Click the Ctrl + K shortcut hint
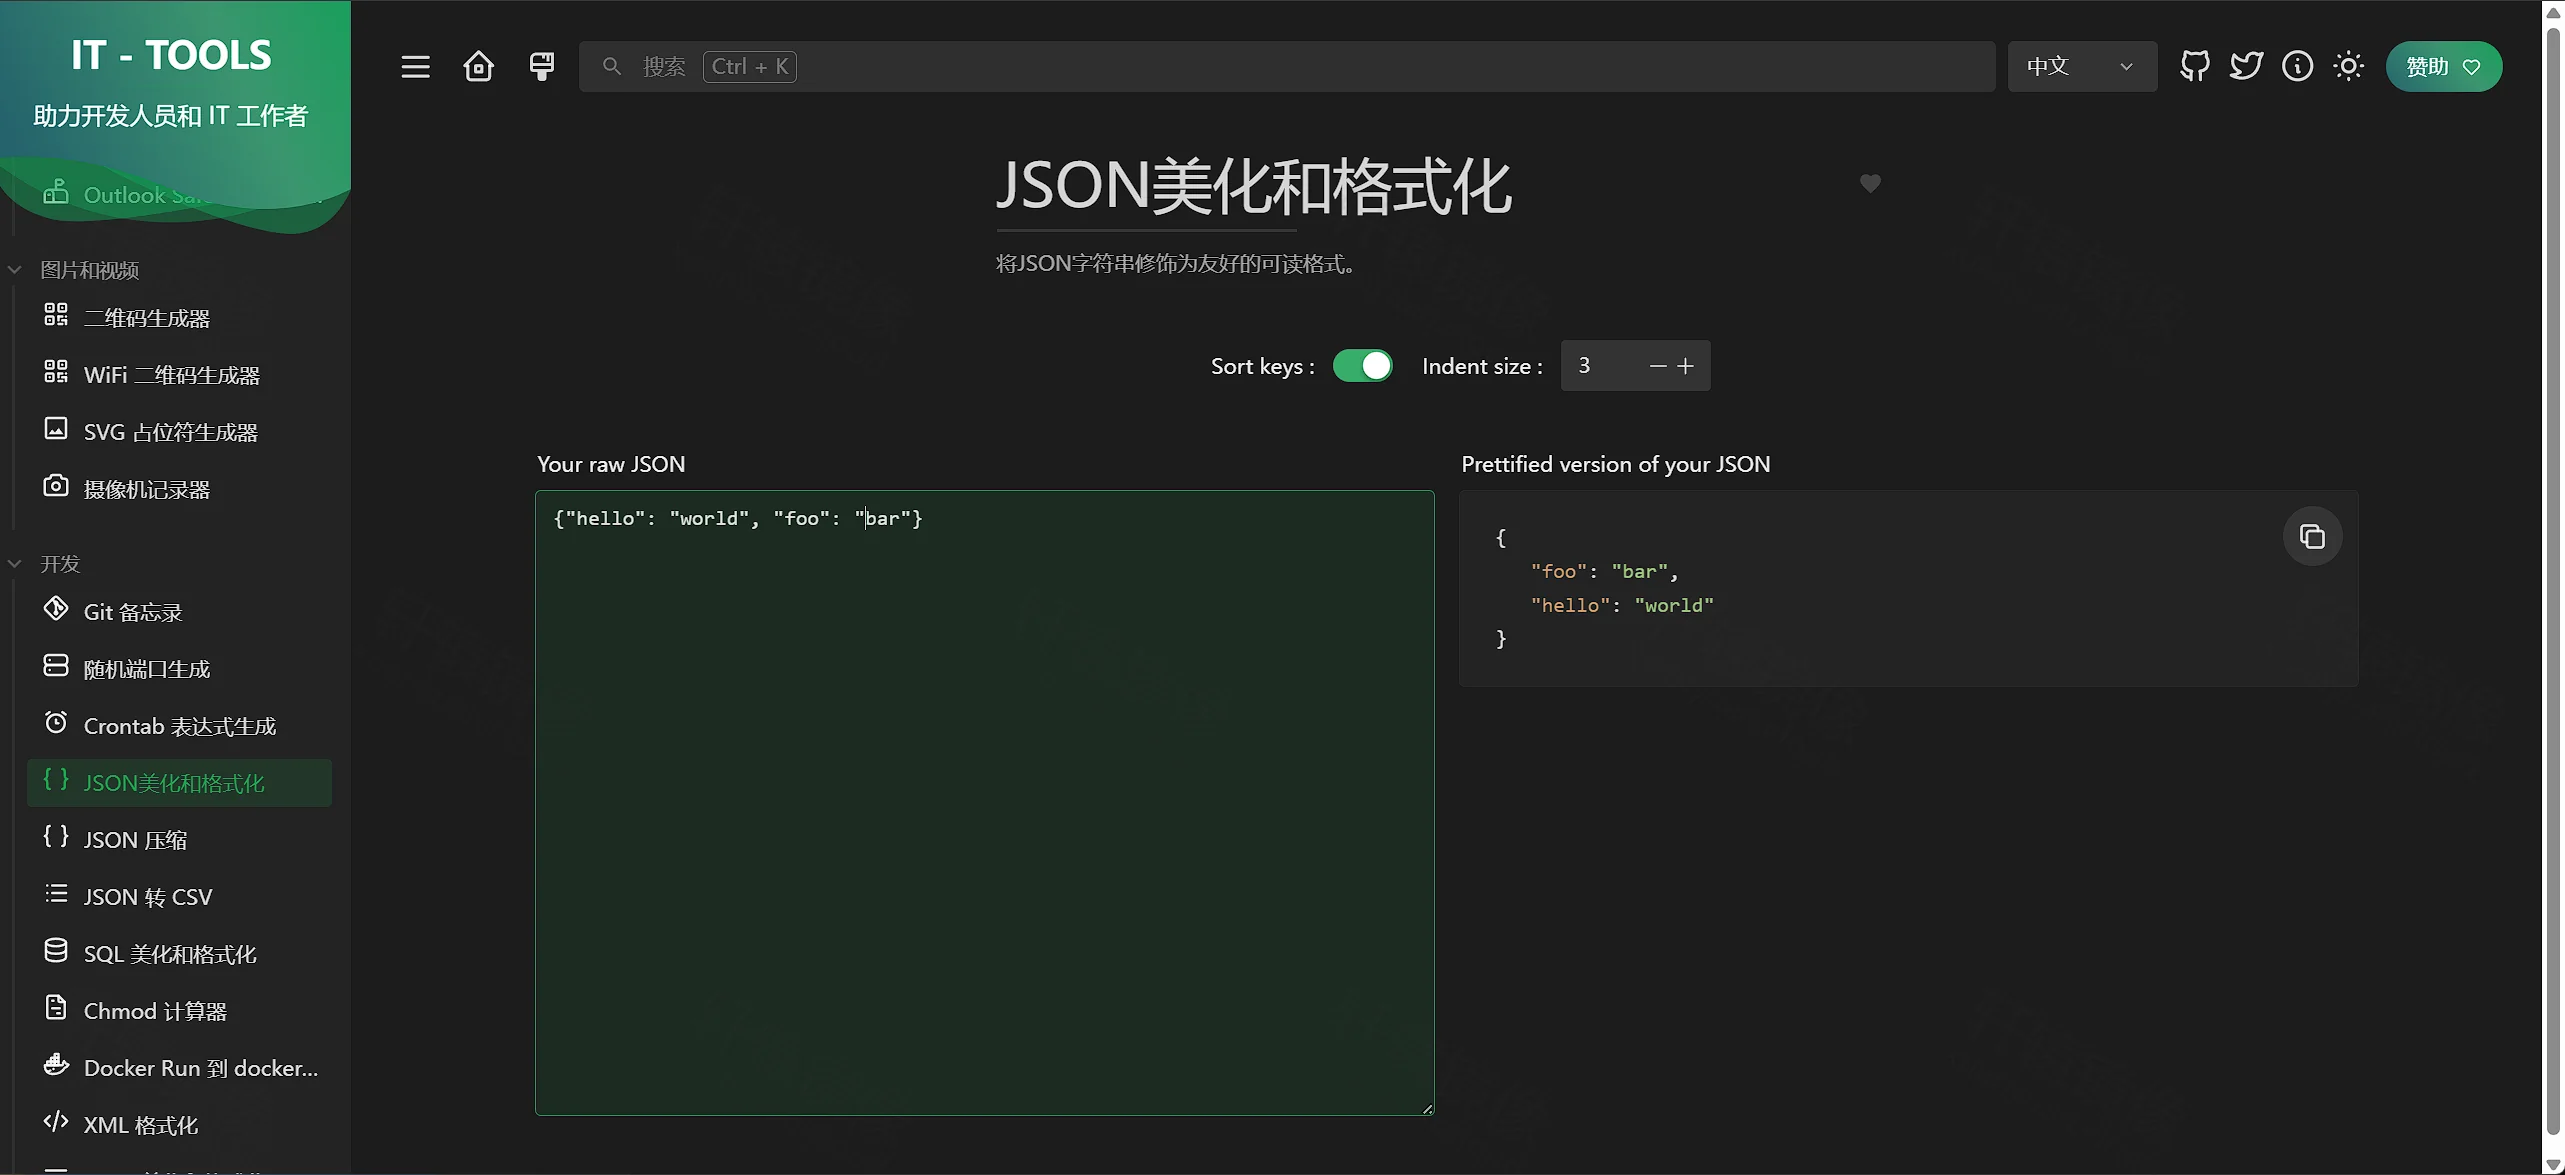 [750, 67]
